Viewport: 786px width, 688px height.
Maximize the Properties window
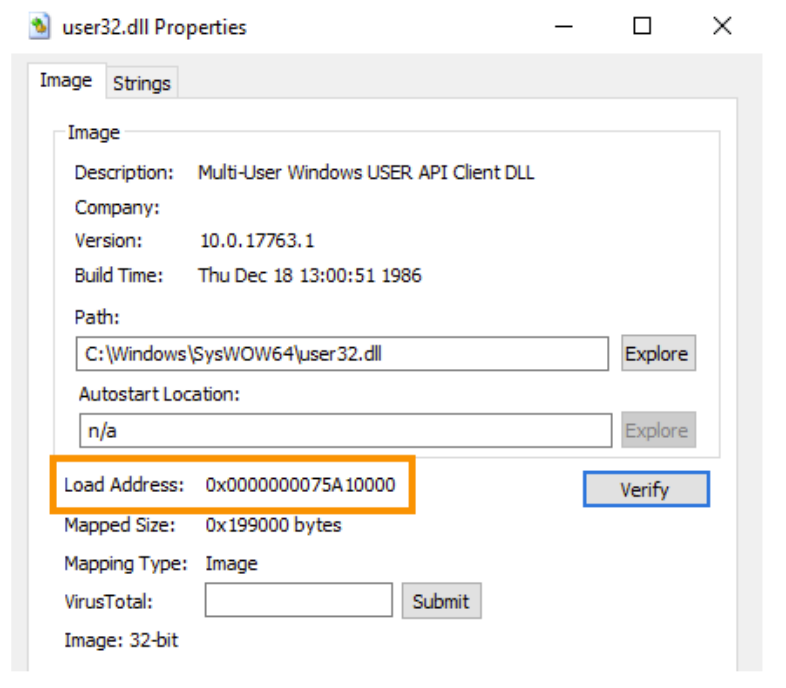coord(642,26)
